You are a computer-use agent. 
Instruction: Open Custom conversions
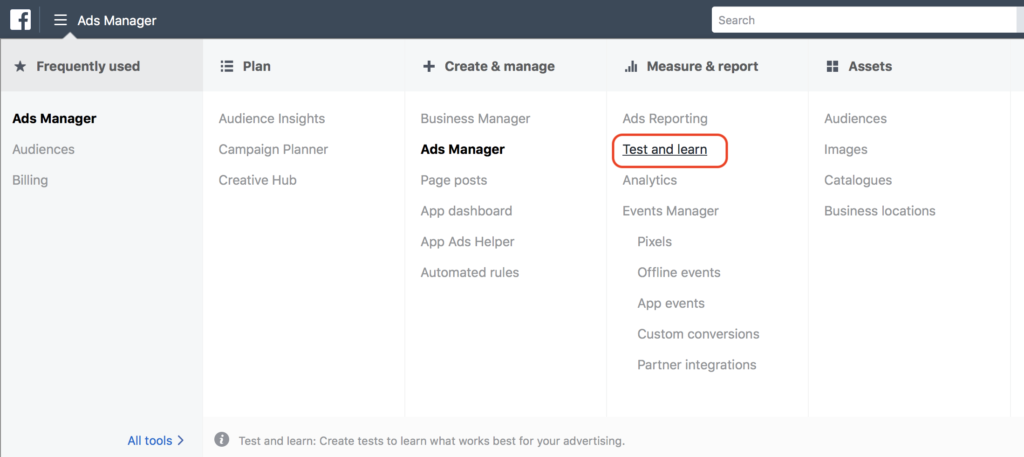(698, 334)
